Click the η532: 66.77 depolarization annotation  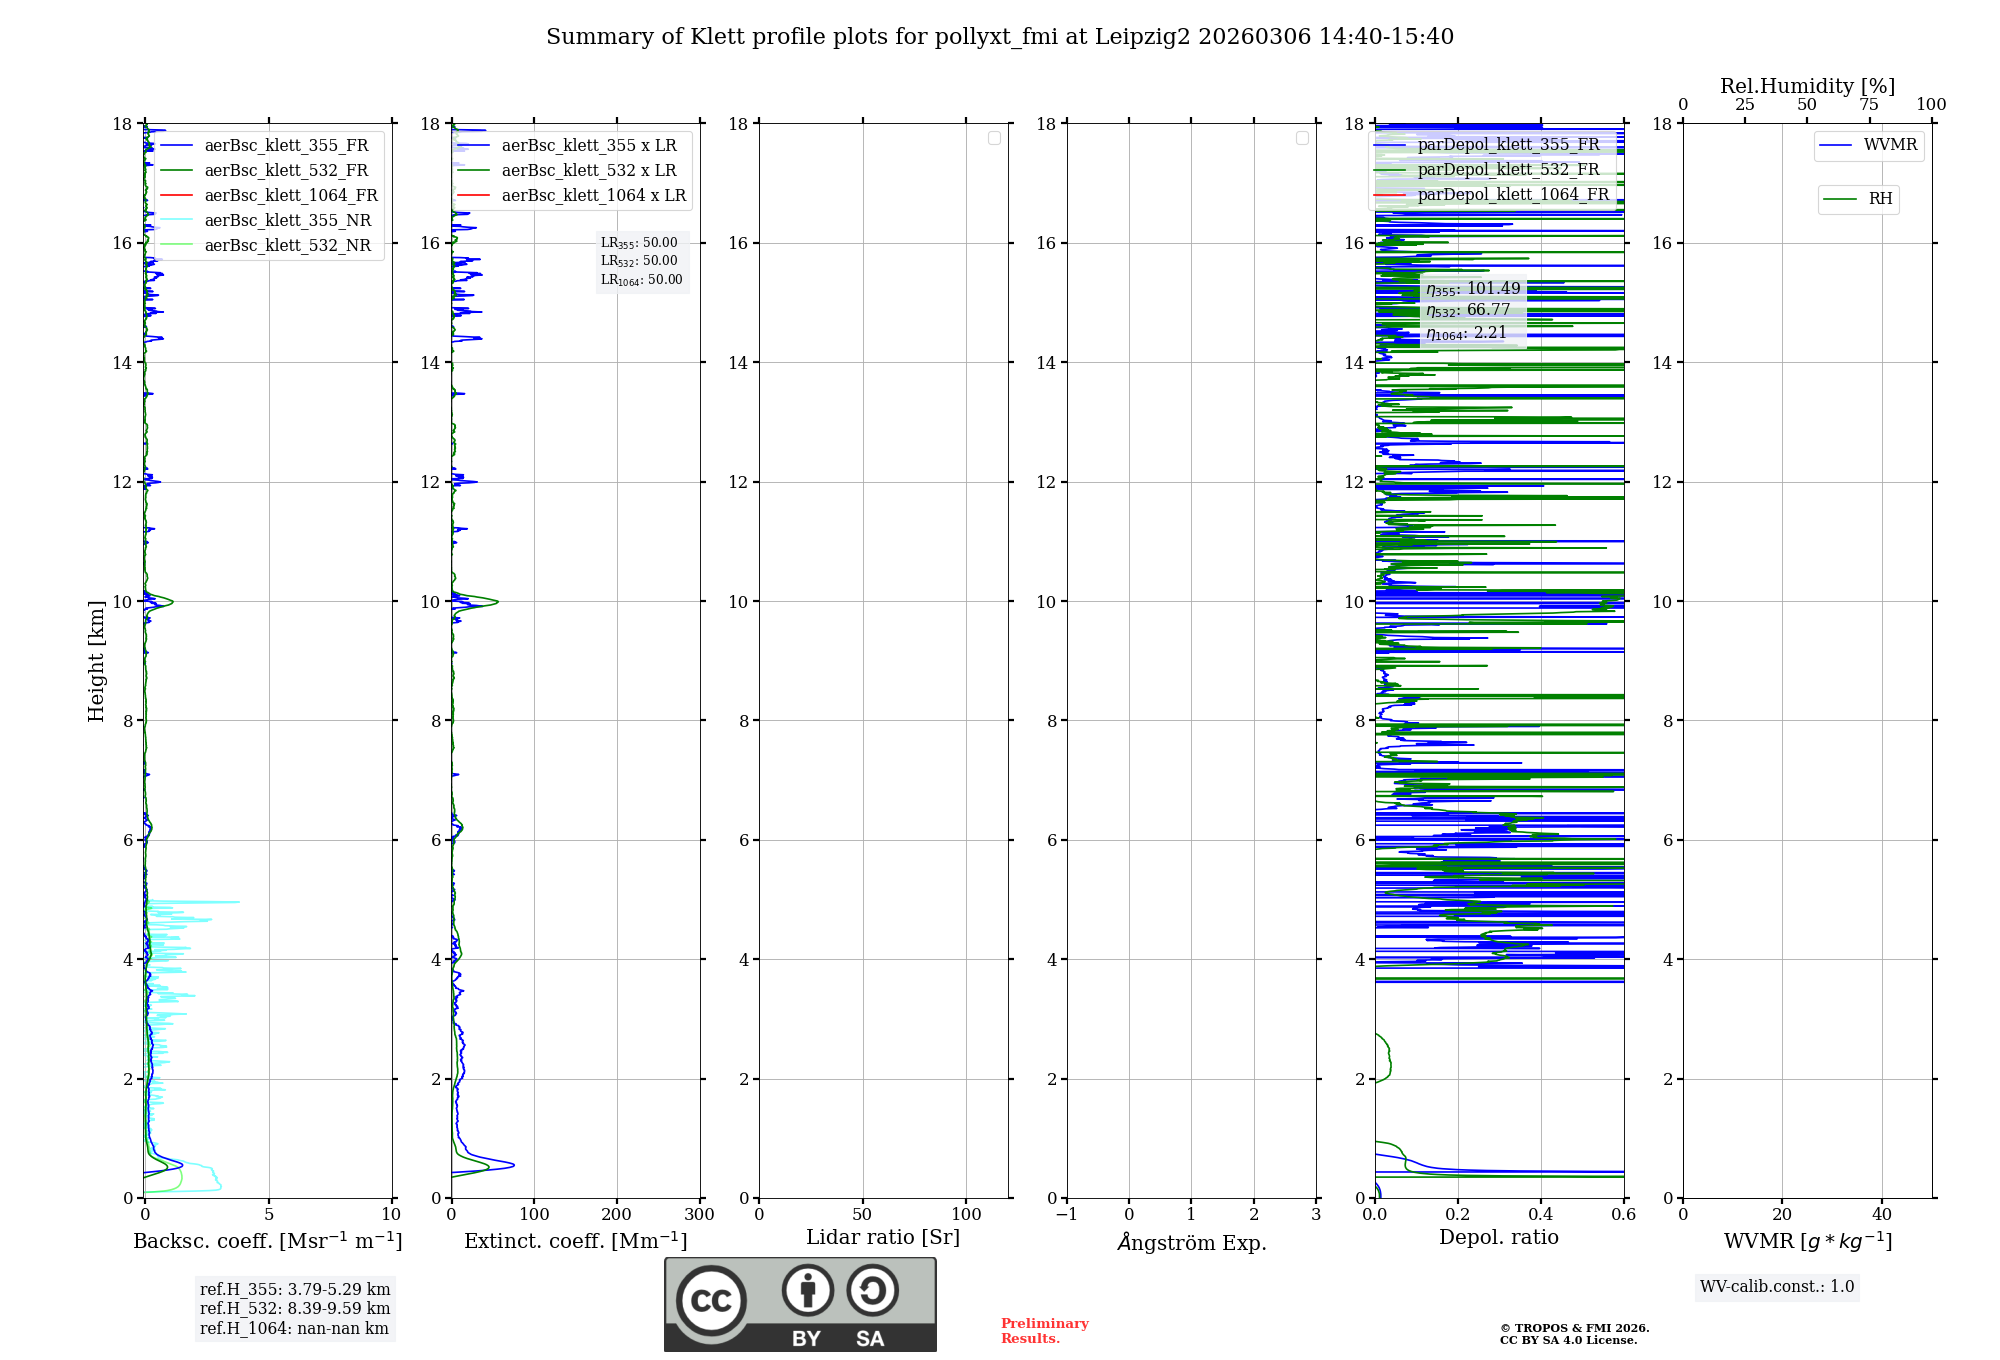(x=1468, y=310)
